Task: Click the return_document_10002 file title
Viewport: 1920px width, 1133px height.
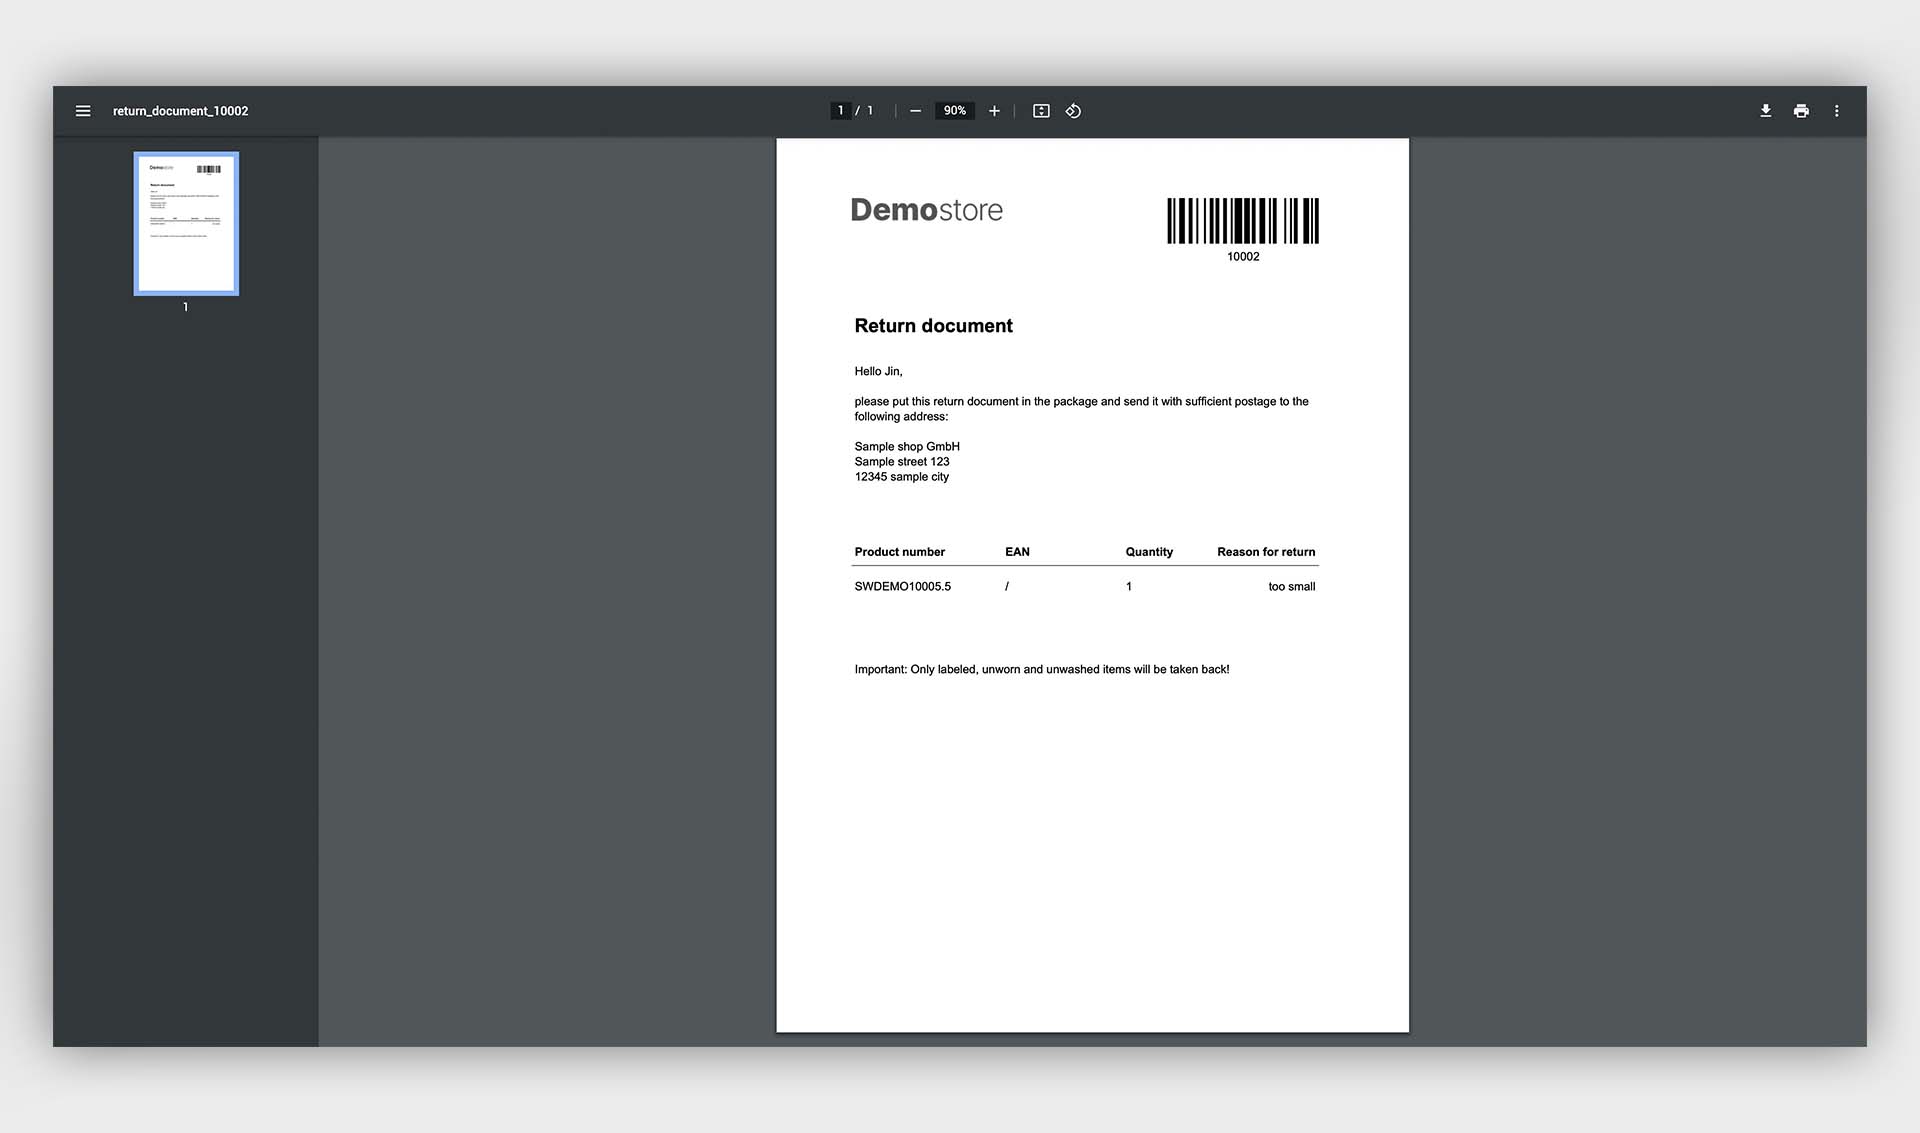Action: coord(180,111)
